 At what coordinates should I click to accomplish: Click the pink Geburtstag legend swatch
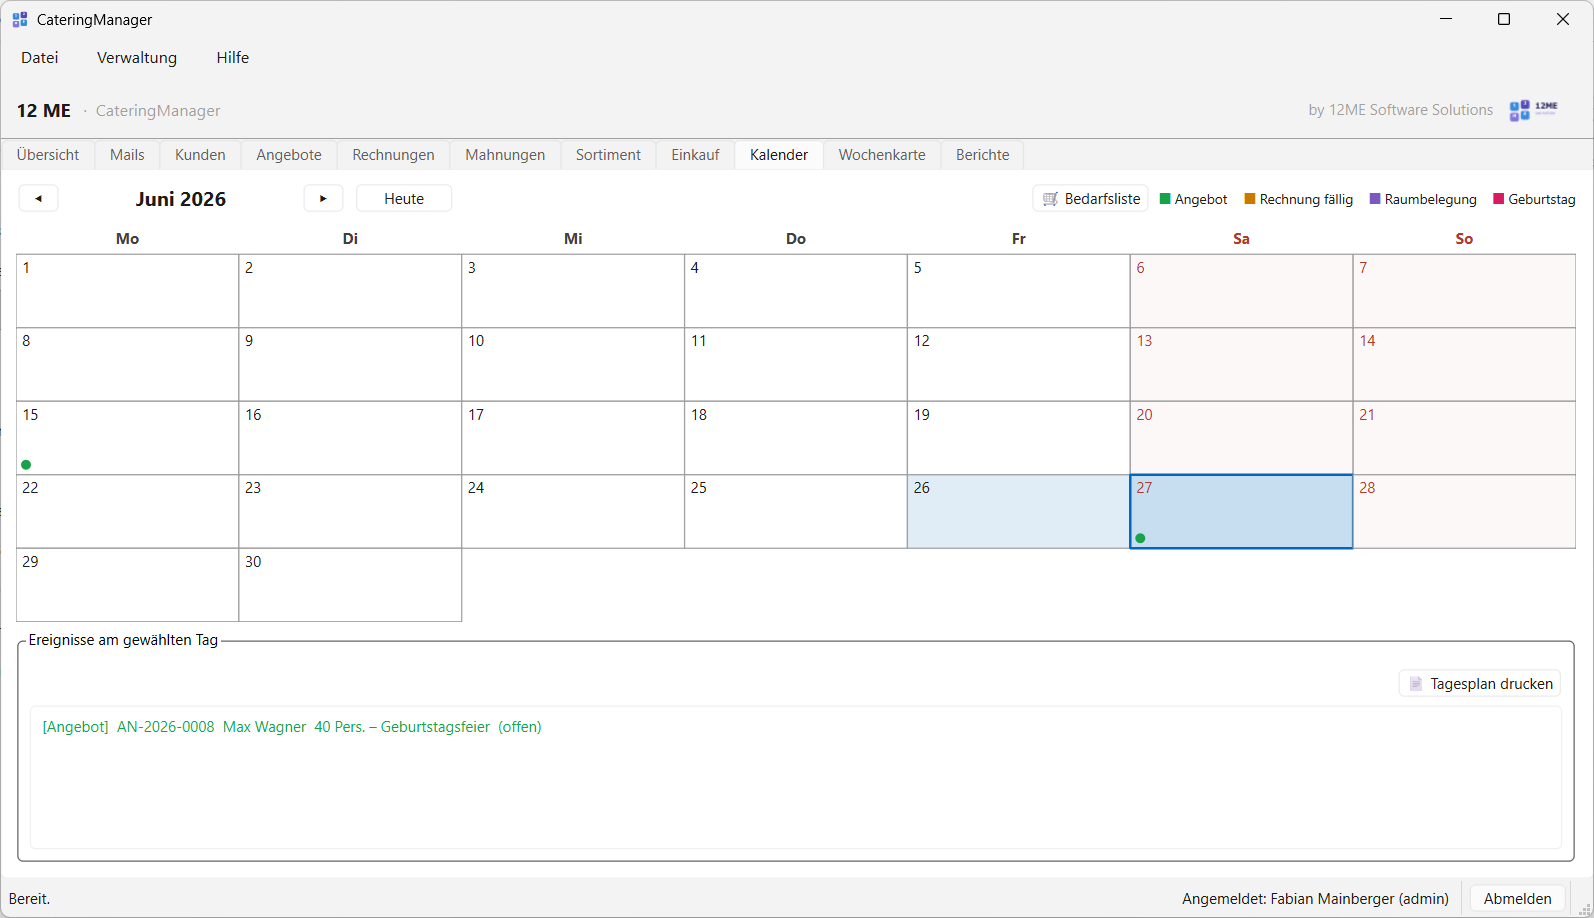click(x=1499, y=199)
